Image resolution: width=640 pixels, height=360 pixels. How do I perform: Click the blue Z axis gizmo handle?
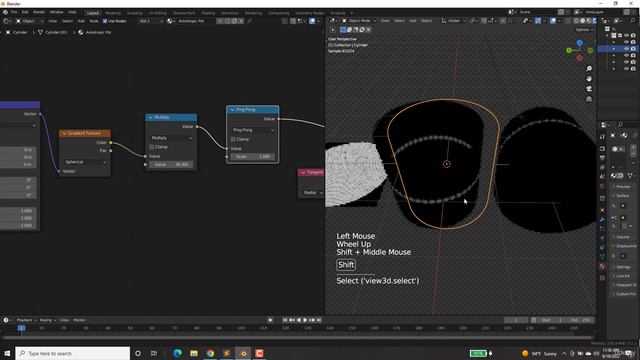click(x=580, y=43)
